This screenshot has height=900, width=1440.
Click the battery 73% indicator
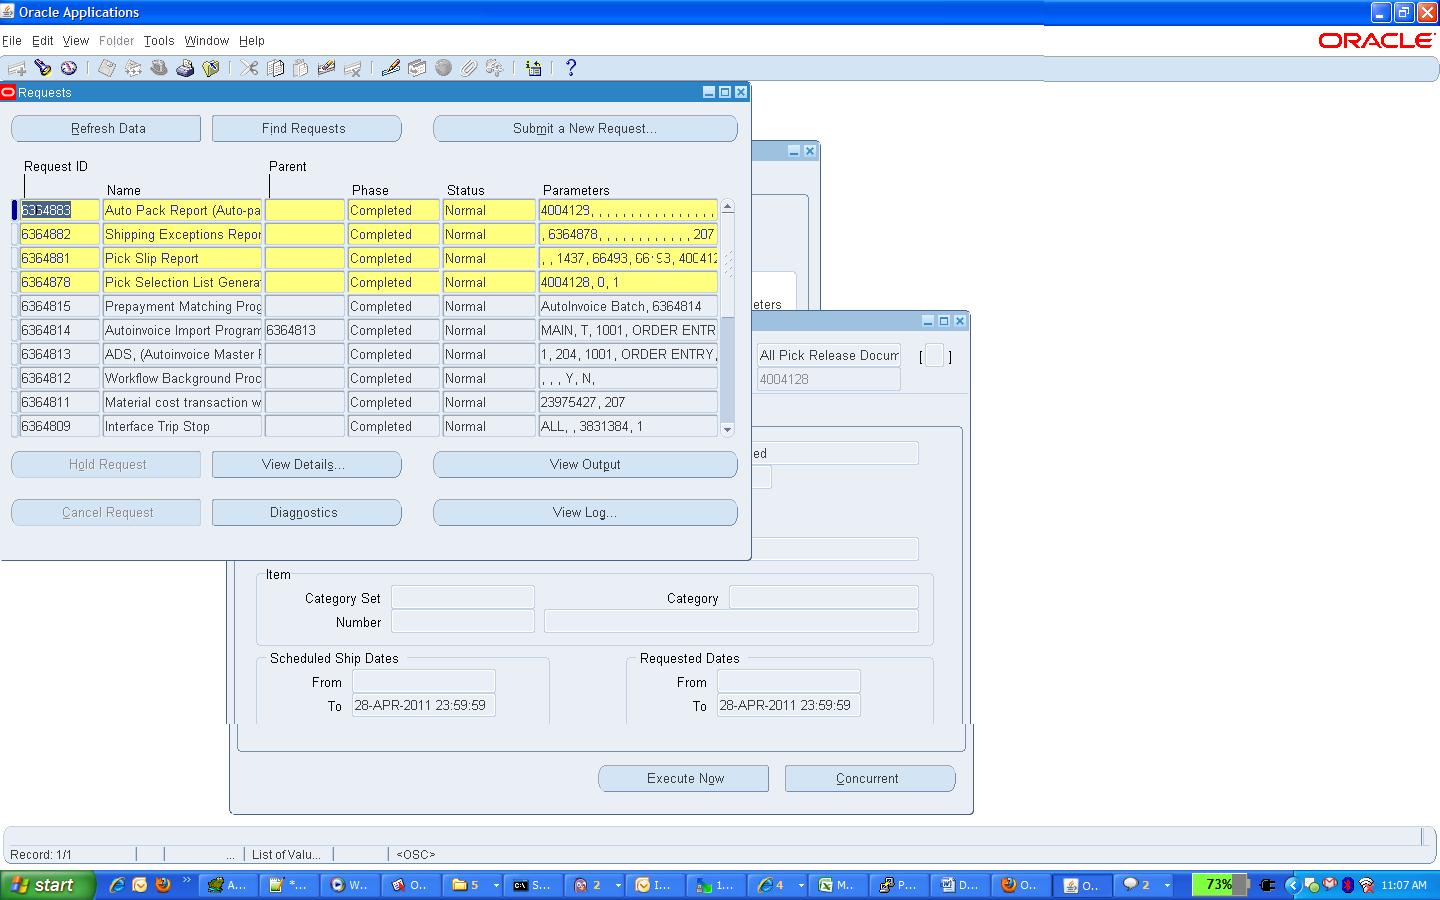click(x=1219, y=885)
